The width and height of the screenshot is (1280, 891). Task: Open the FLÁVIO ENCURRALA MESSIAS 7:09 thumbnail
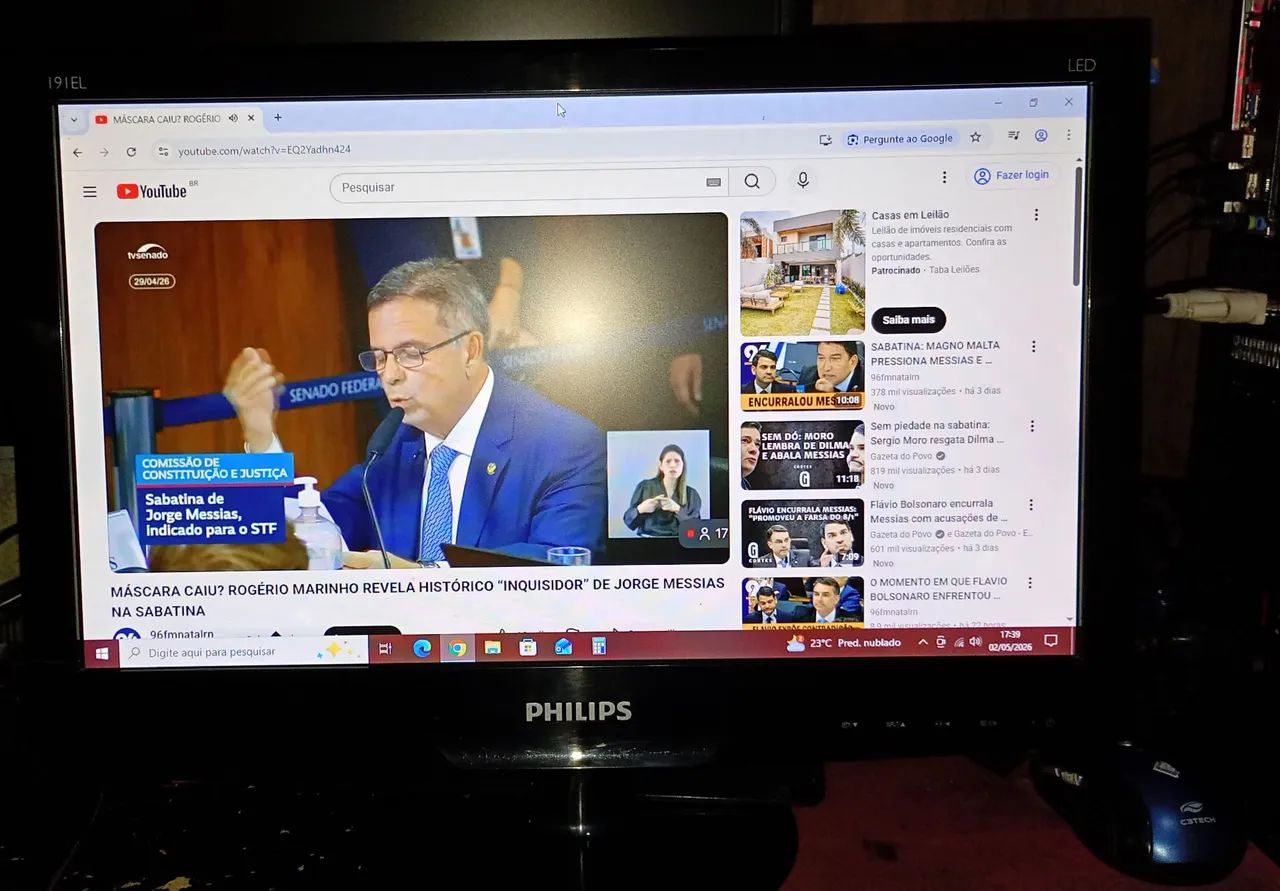tap(802, 533)
